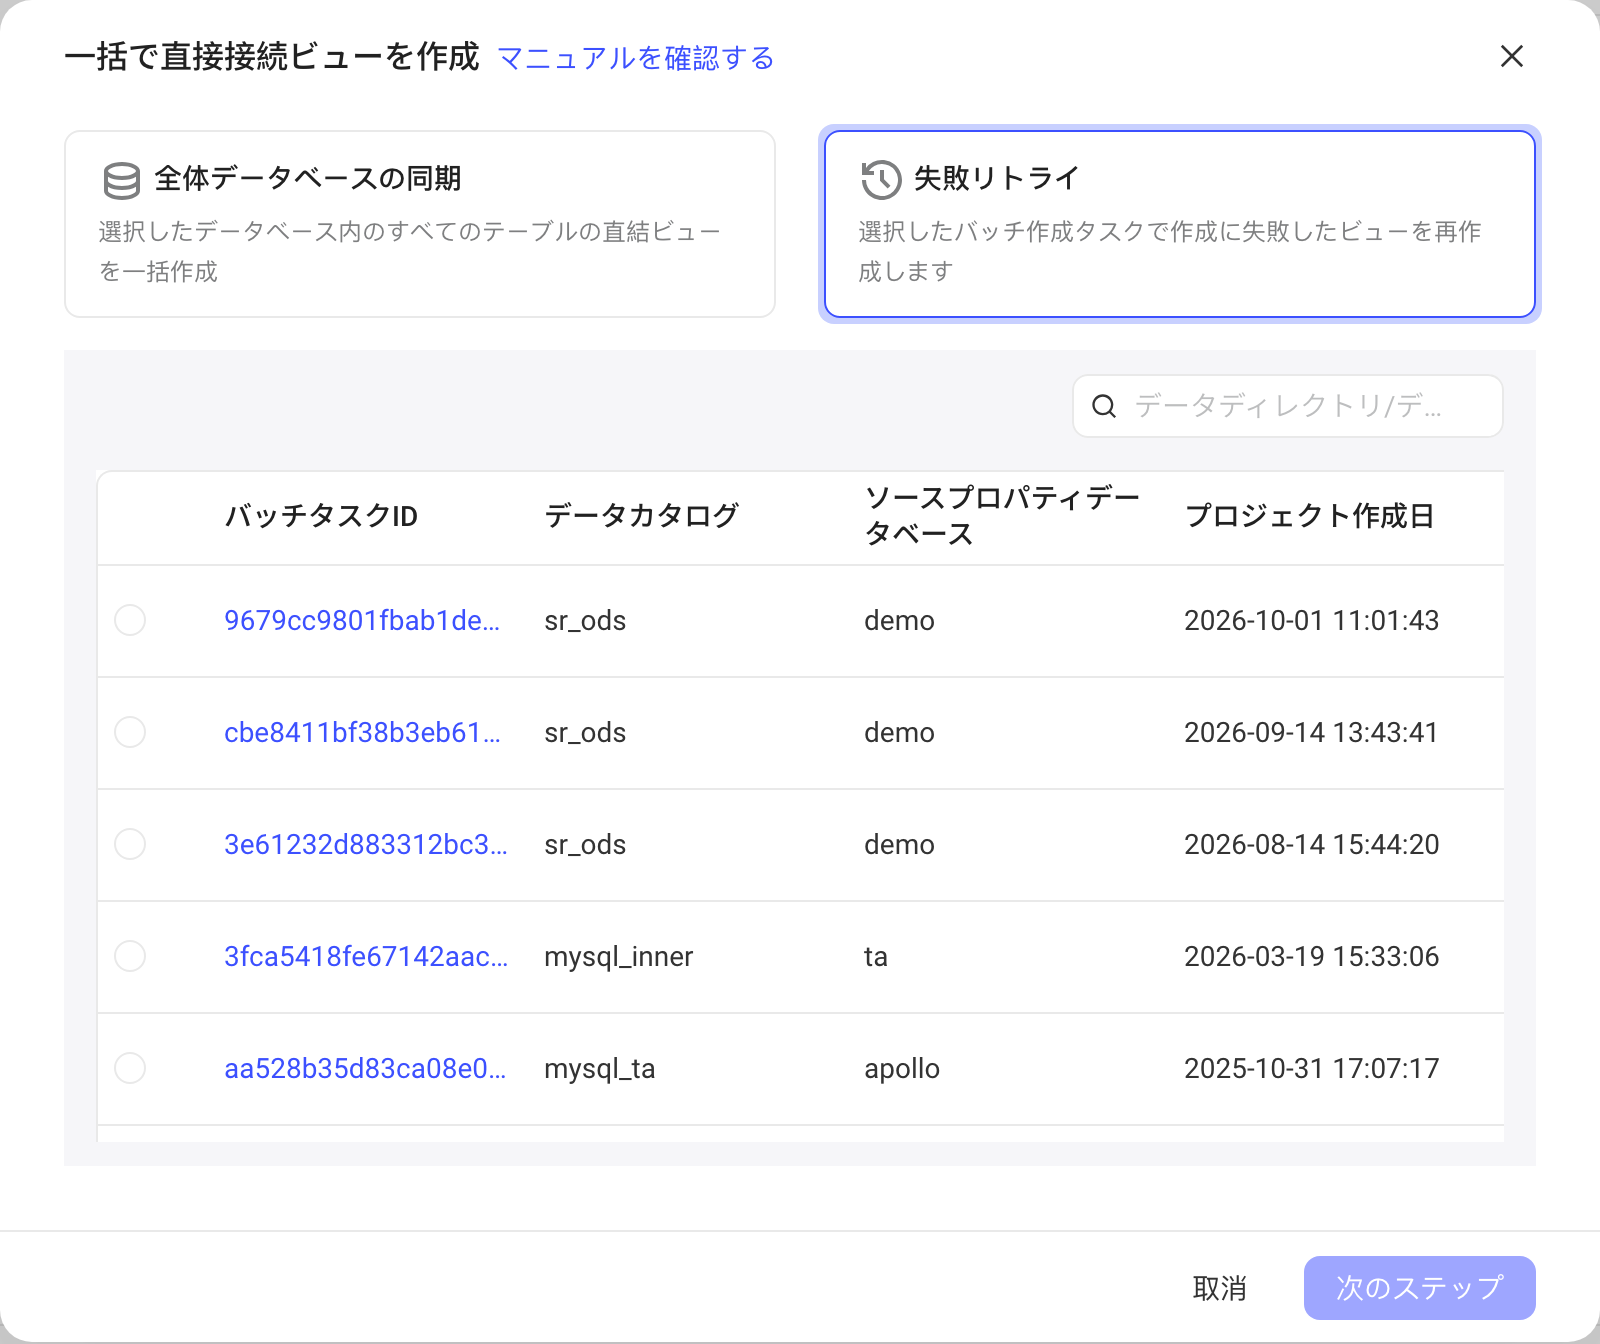This screenshot has width=1600, height=1344.
Task: Click the apollo database cell
Action: pyautogui.click(x=902, y=1069)
